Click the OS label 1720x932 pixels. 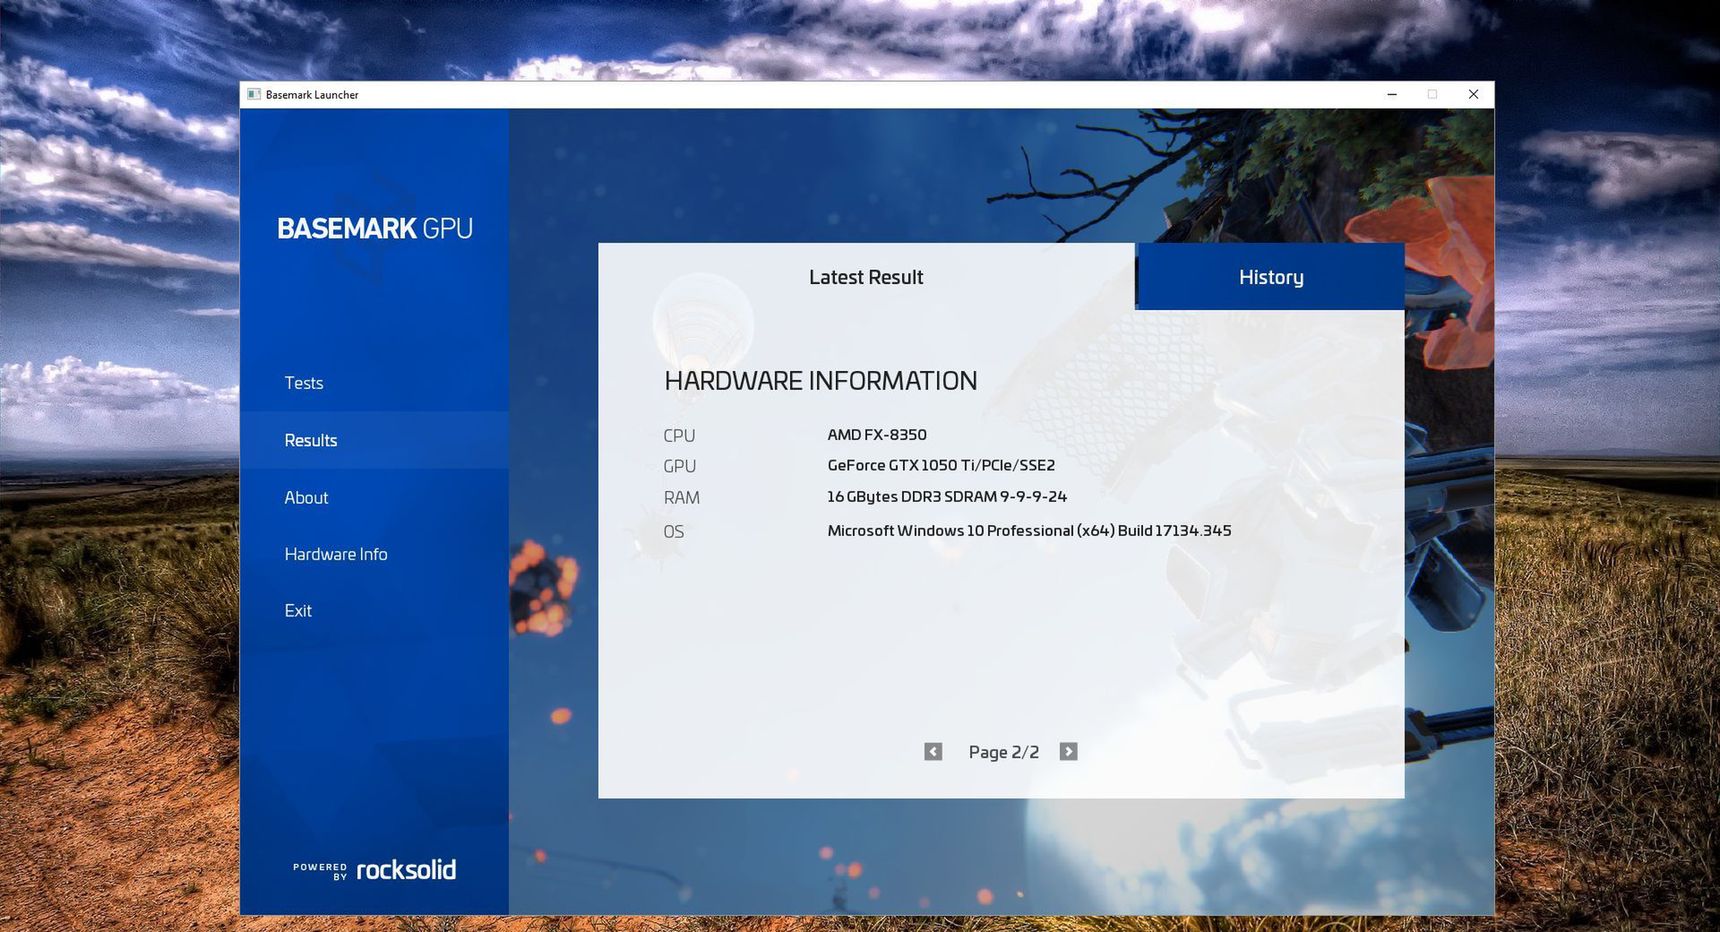(674, 532)
